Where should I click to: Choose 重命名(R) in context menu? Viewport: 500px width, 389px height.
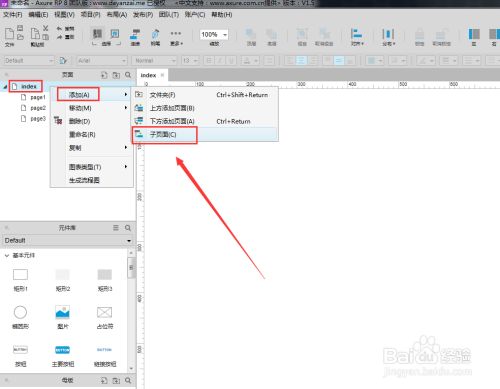click(x=92, y=134)
